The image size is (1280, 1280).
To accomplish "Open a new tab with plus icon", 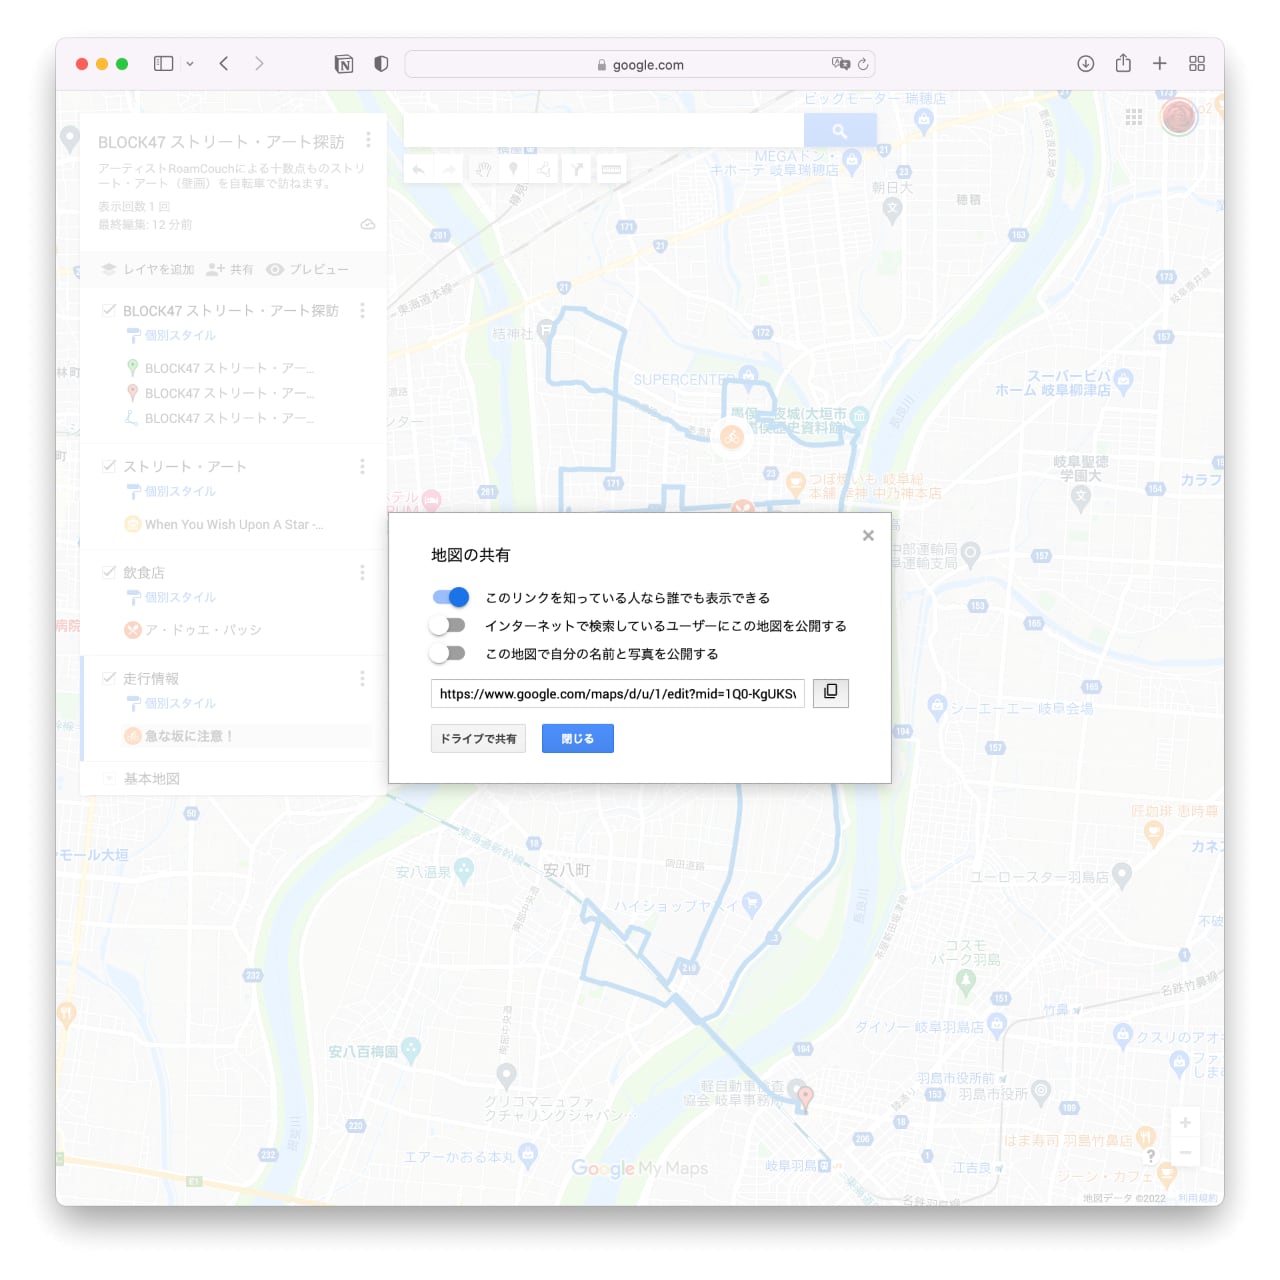I will [x=1159, y=64].
